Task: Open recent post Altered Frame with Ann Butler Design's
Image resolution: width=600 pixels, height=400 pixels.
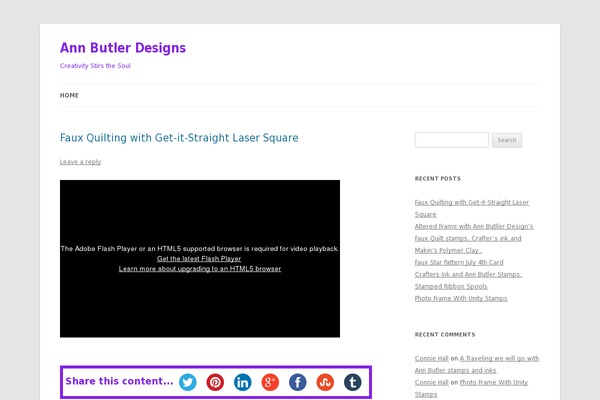Action: [x=474, y=238]
